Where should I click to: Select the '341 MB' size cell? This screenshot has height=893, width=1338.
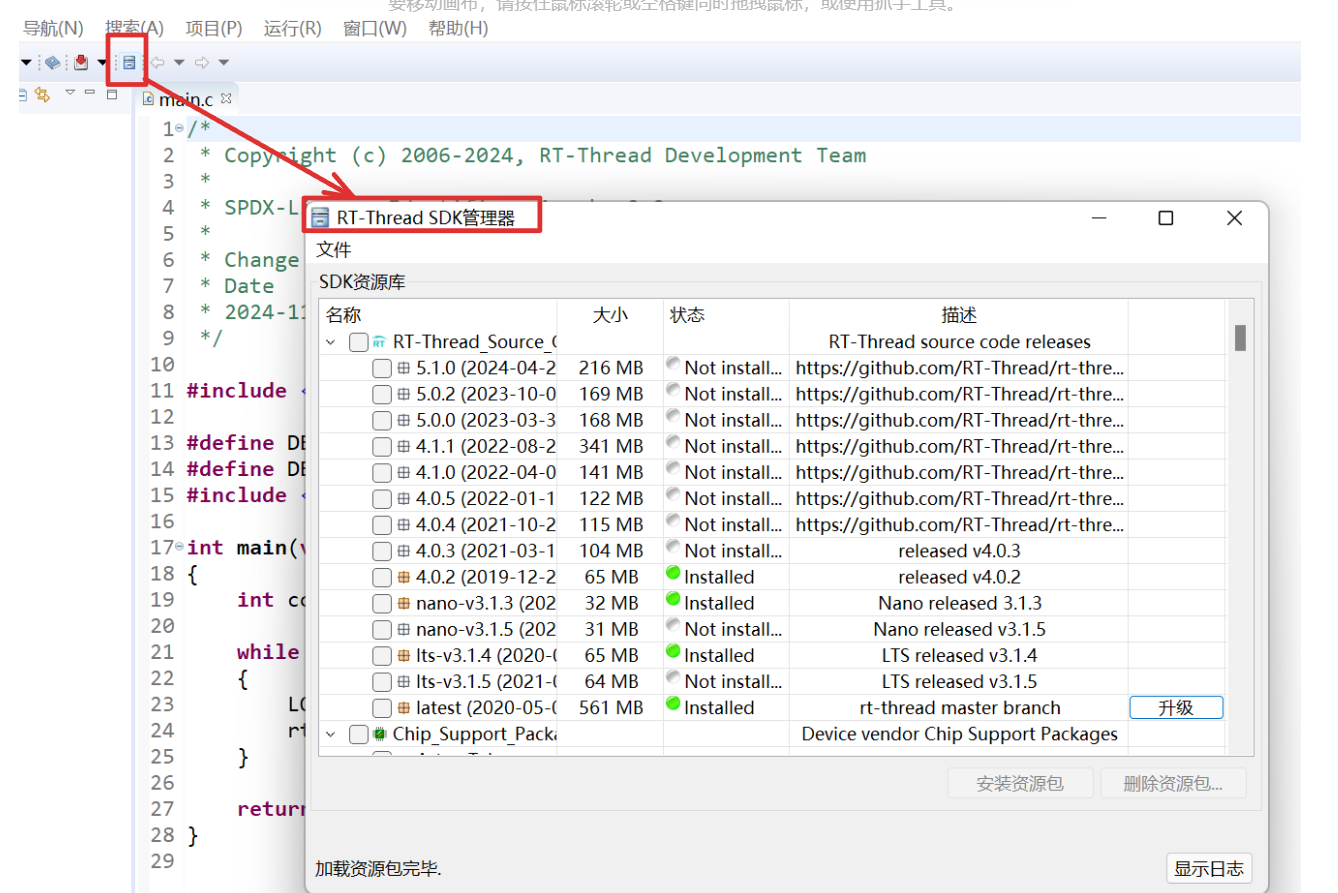pyautogui.click(x=610, y=446)
